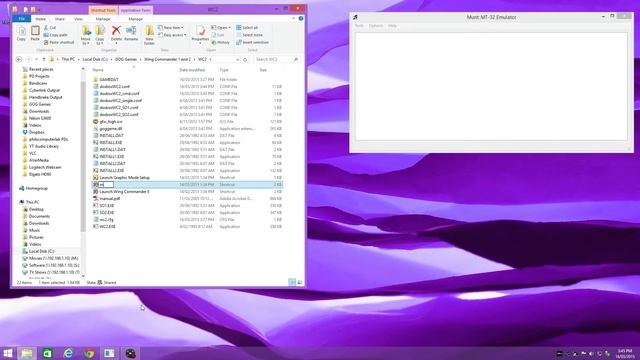Click the Edit button in Open group
The image size is (640, 360).
click(x=218, y=35)
